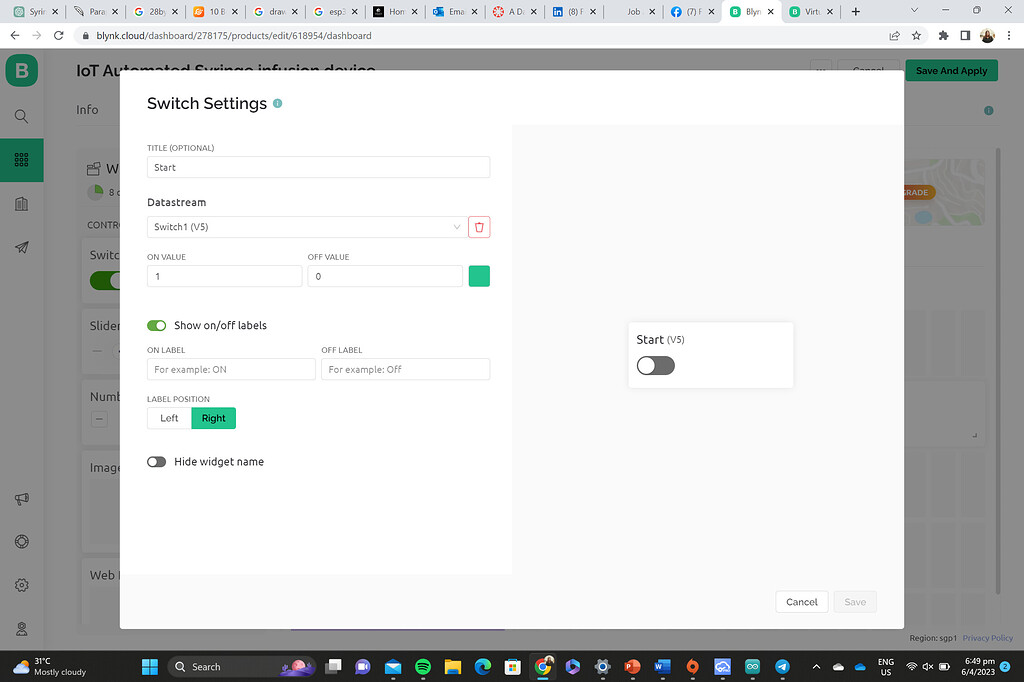
Task: Click the taskbar Search box
Action: pos(242,666)
